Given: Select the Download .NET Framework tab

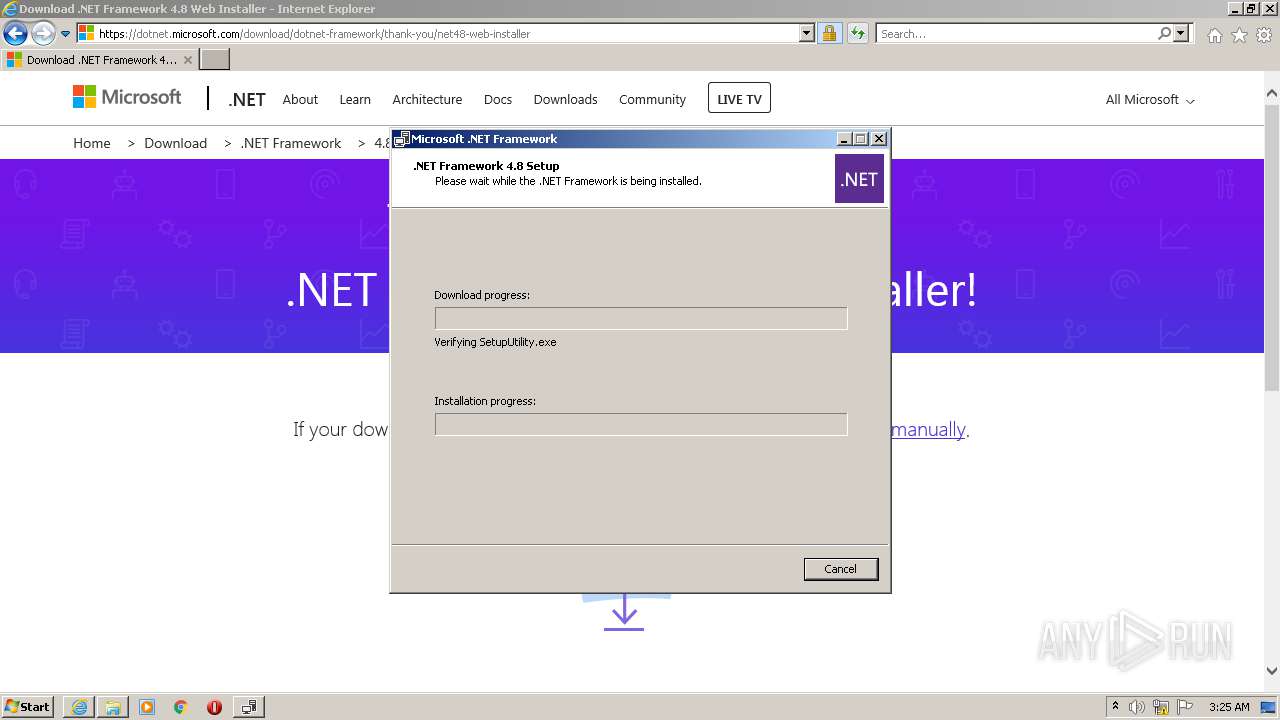Looking at the screenshot, I should click(99, 60).
